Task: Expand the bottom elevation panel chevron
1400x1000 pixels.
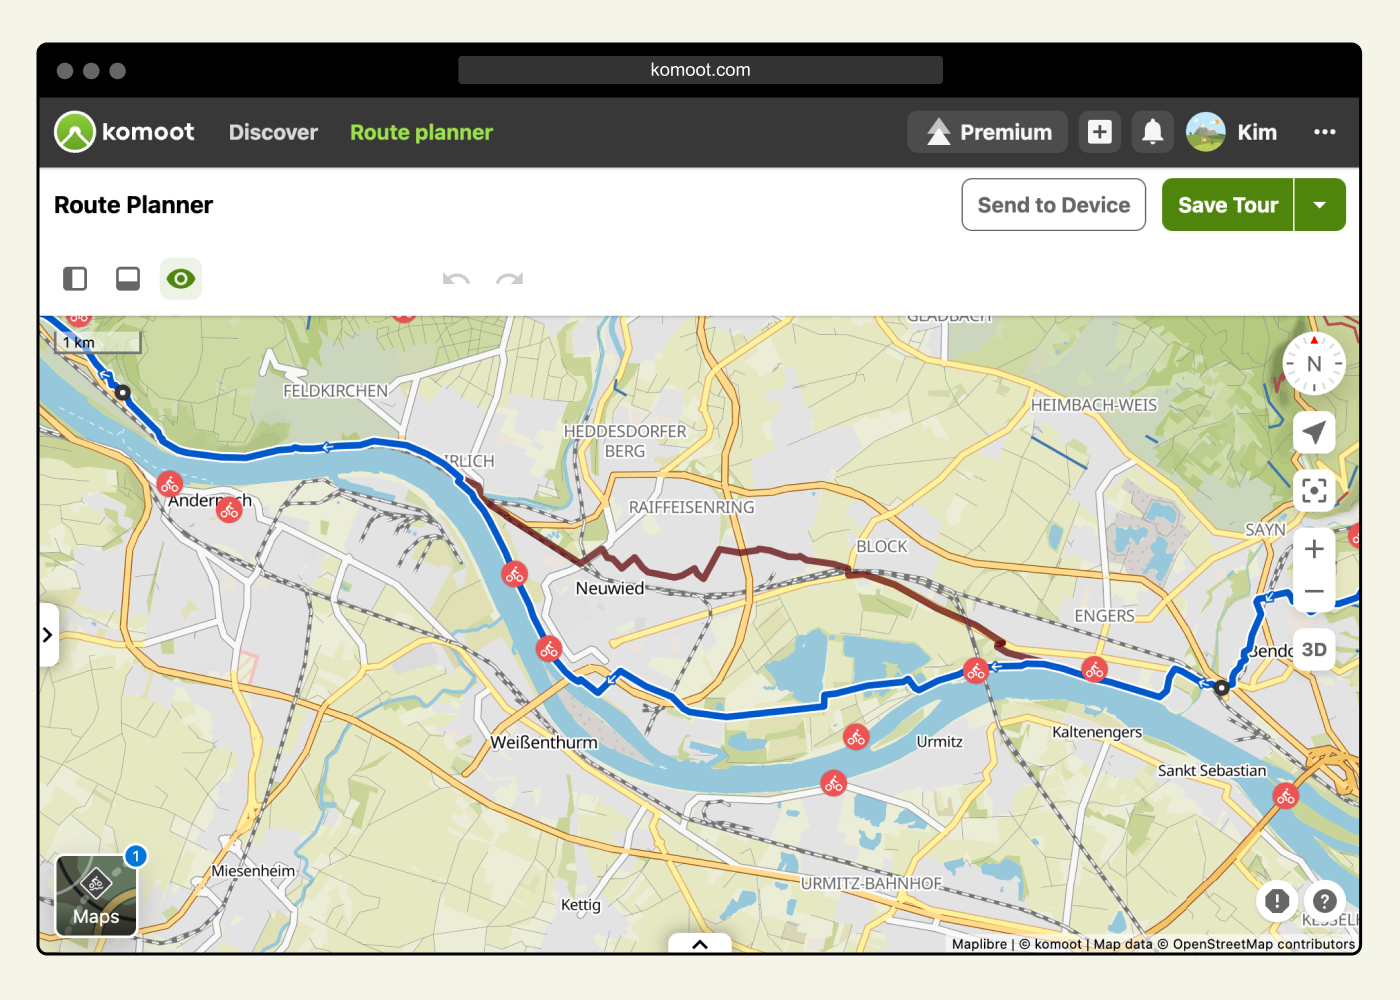Action: [x=700, y=944]
